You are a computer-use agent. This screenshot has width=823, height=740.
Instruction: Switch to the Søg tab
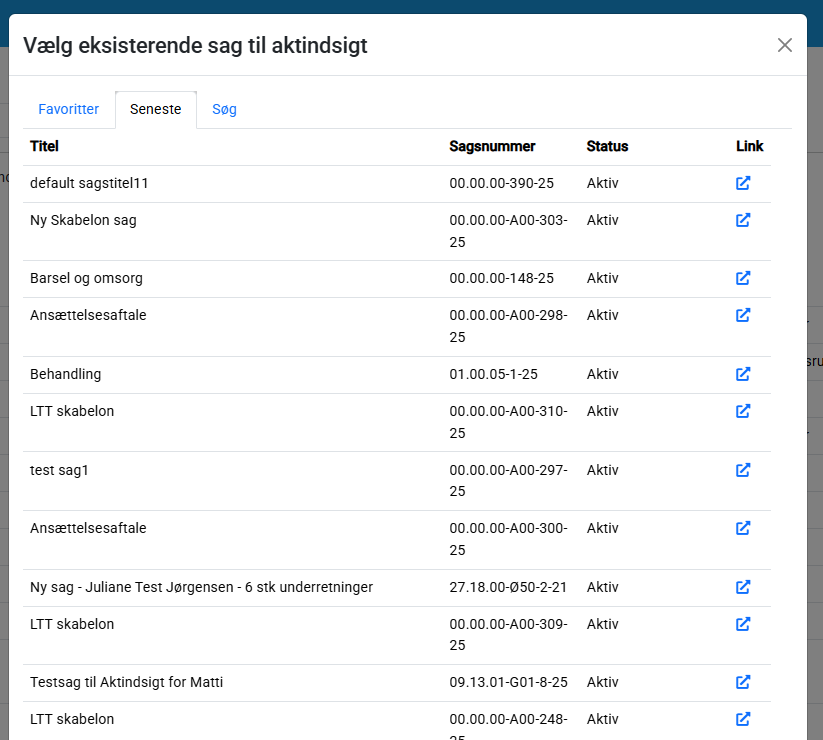coord(224,109)
